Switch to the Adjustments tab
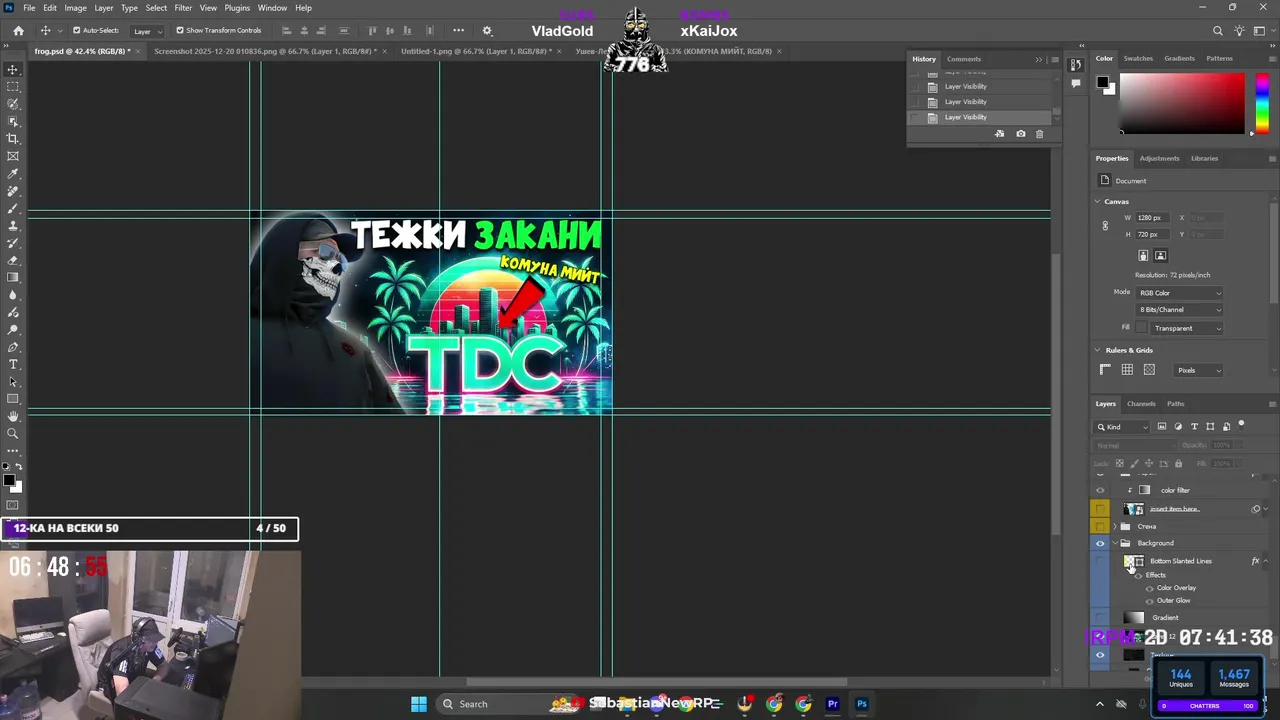Screen dimensions: 1280x720 (1159, 158)
